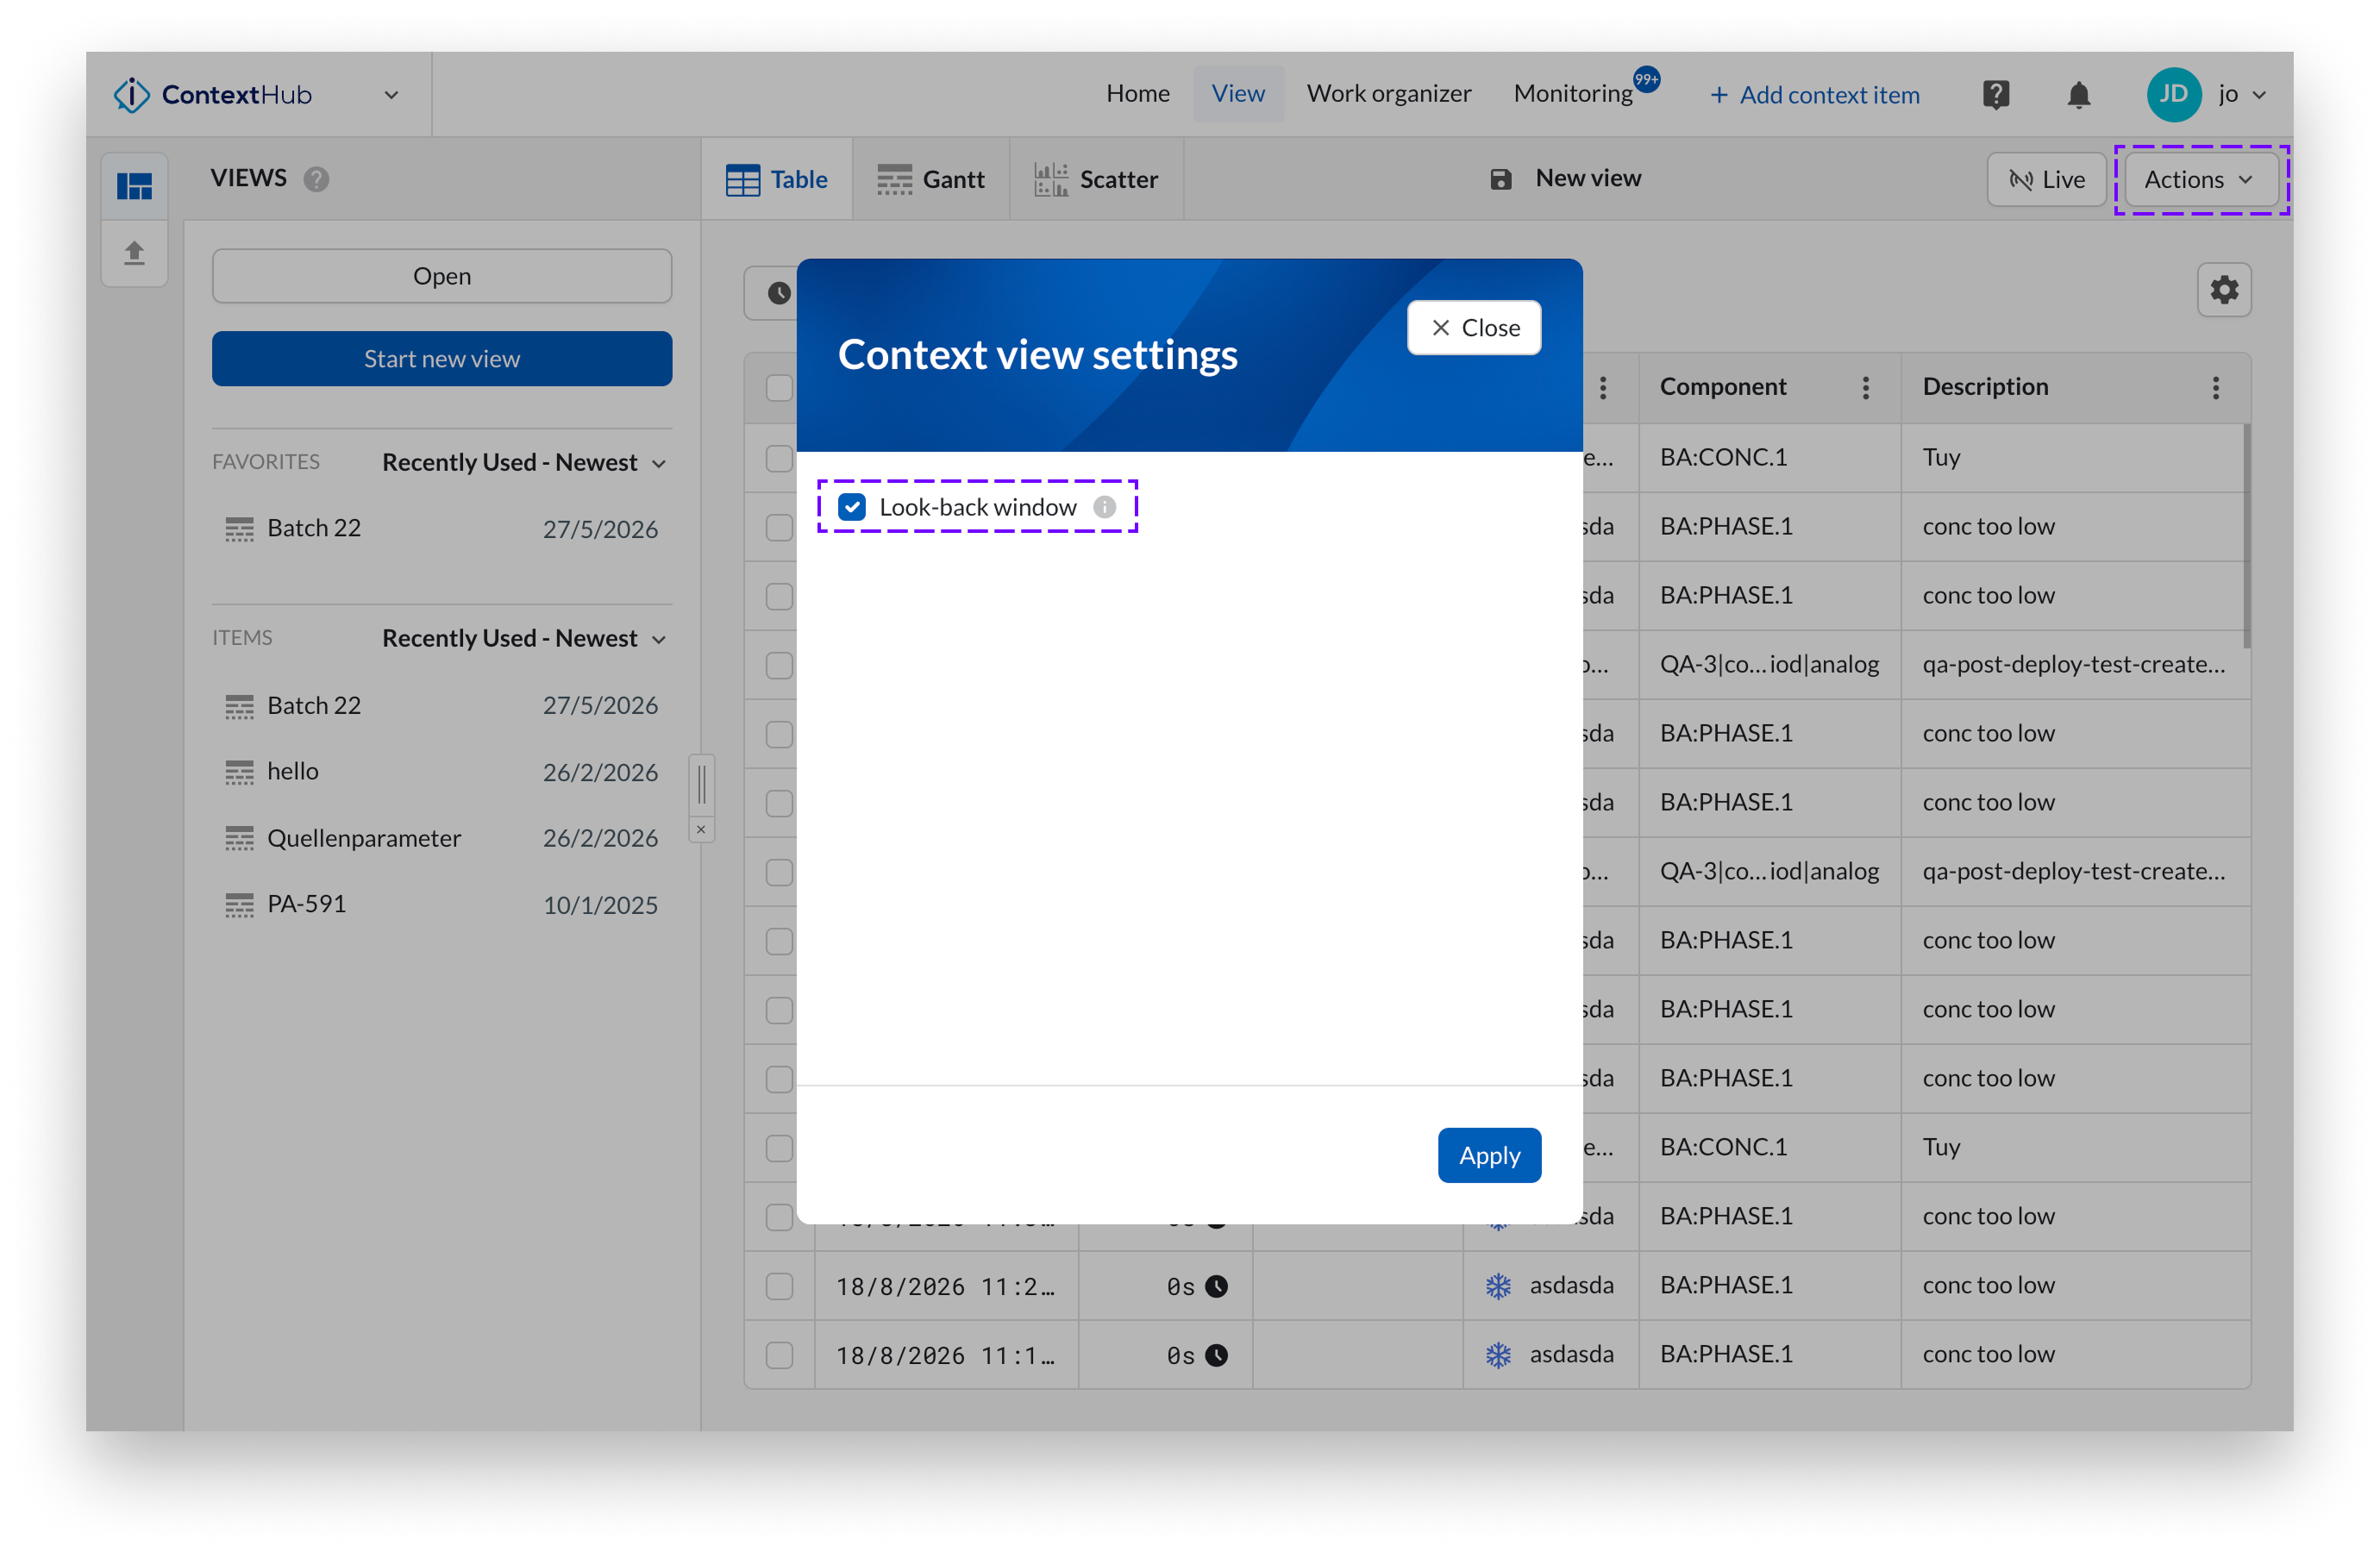Check the row checkbox for 18/8/2026 11:1
Image resolution: width=2380 pixels, height=1552 pixels.
[x=779, y=1355]
